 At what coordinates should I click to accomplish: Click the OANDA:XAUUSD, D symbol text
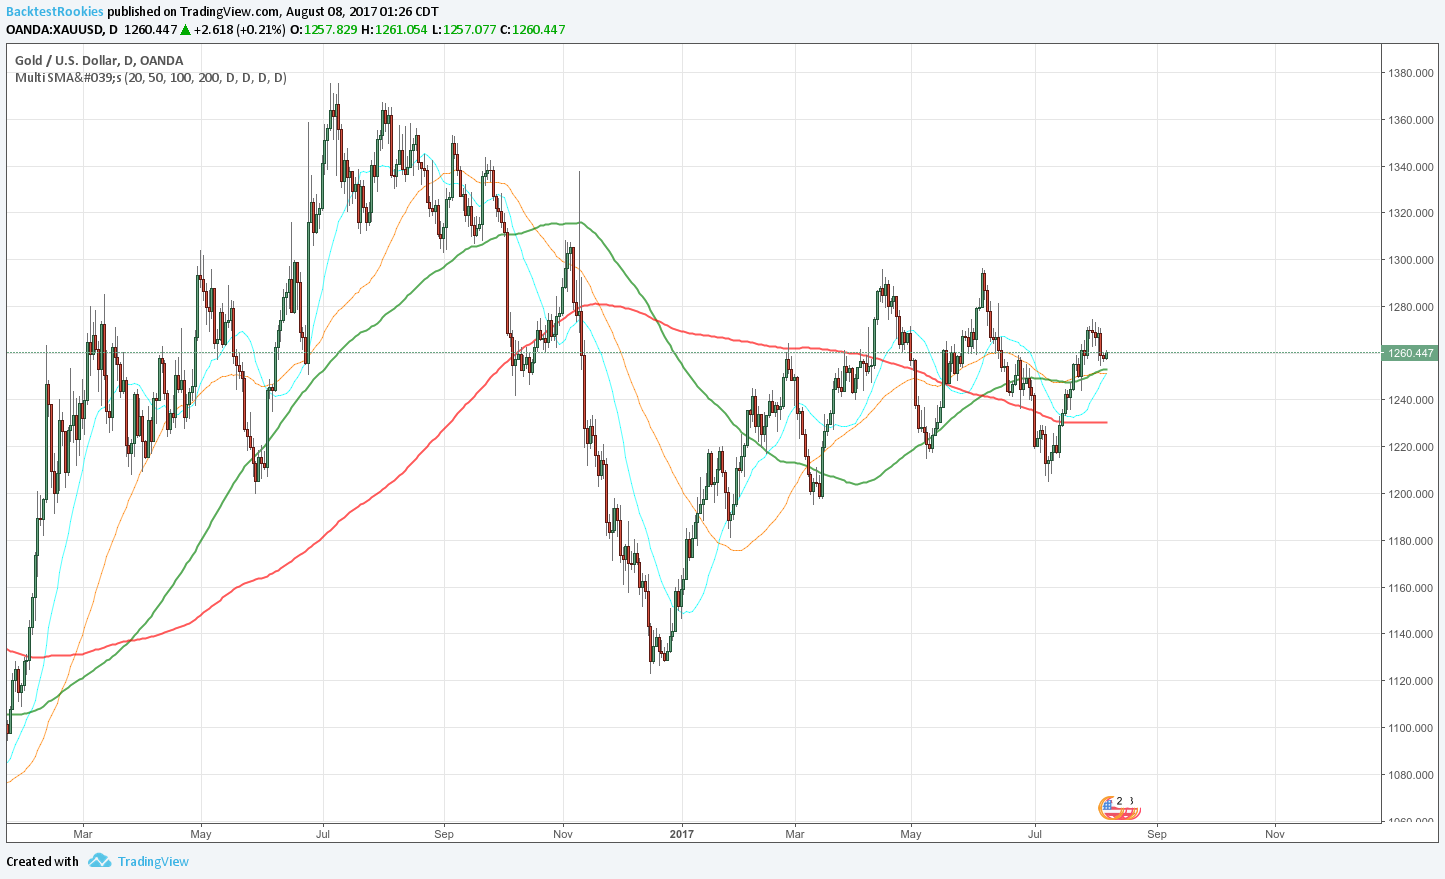[x=62, y=30]
